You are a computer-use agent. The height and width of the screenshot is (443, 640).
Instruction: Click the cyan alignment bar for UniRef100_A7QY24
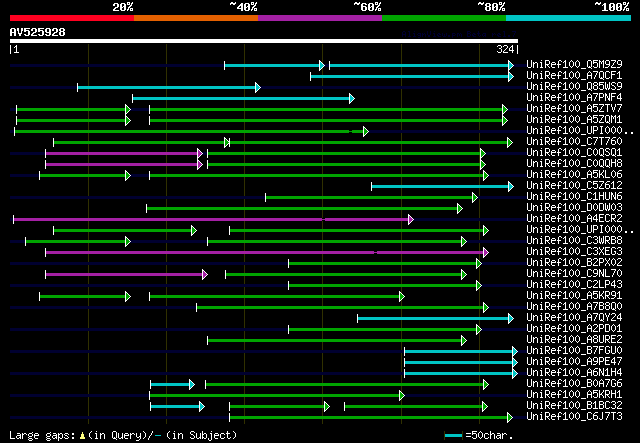(x=436, y=318)
